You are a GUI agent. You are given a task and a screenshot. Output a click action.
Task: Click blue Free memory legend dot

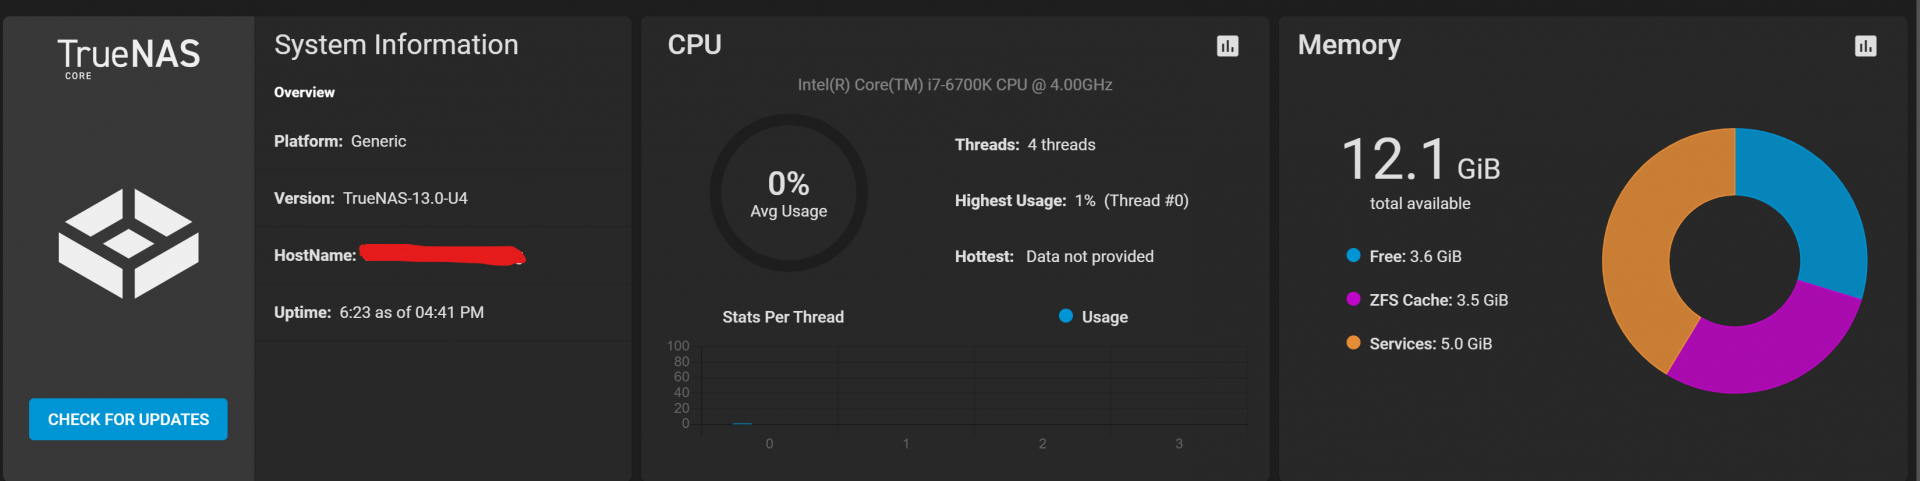pos(1353,256)
